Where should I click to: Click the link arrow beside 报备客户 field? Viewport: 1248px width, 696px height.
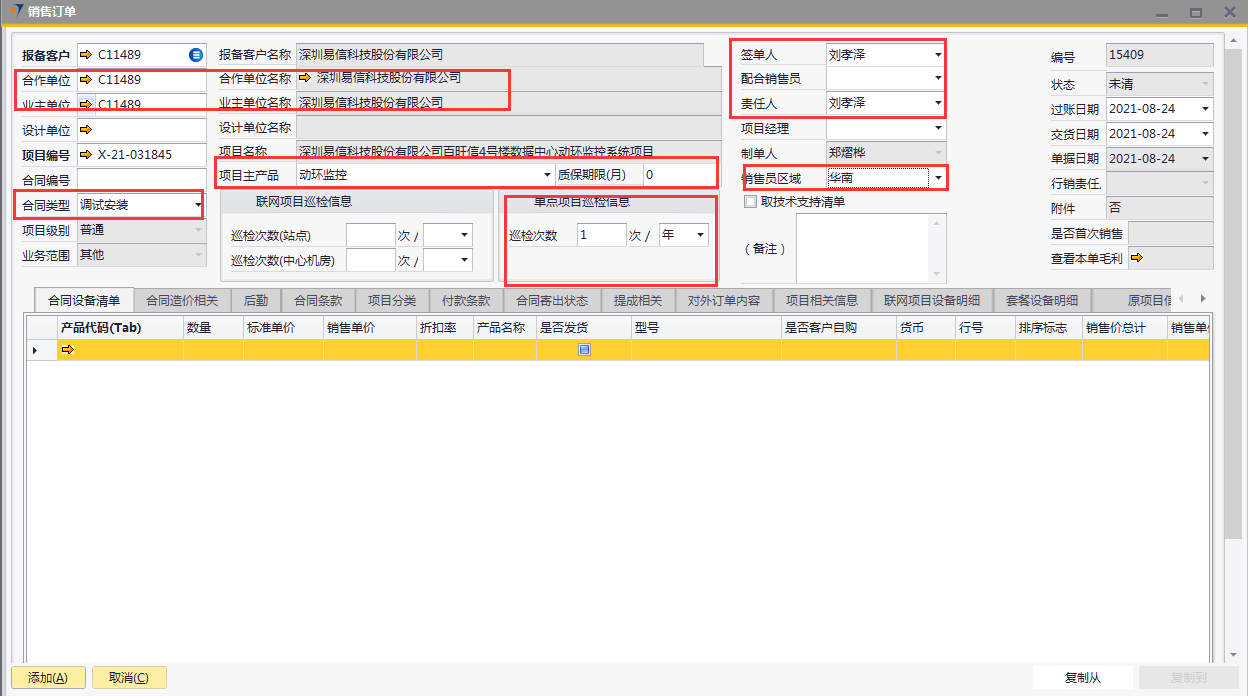[x=86, y=55]
